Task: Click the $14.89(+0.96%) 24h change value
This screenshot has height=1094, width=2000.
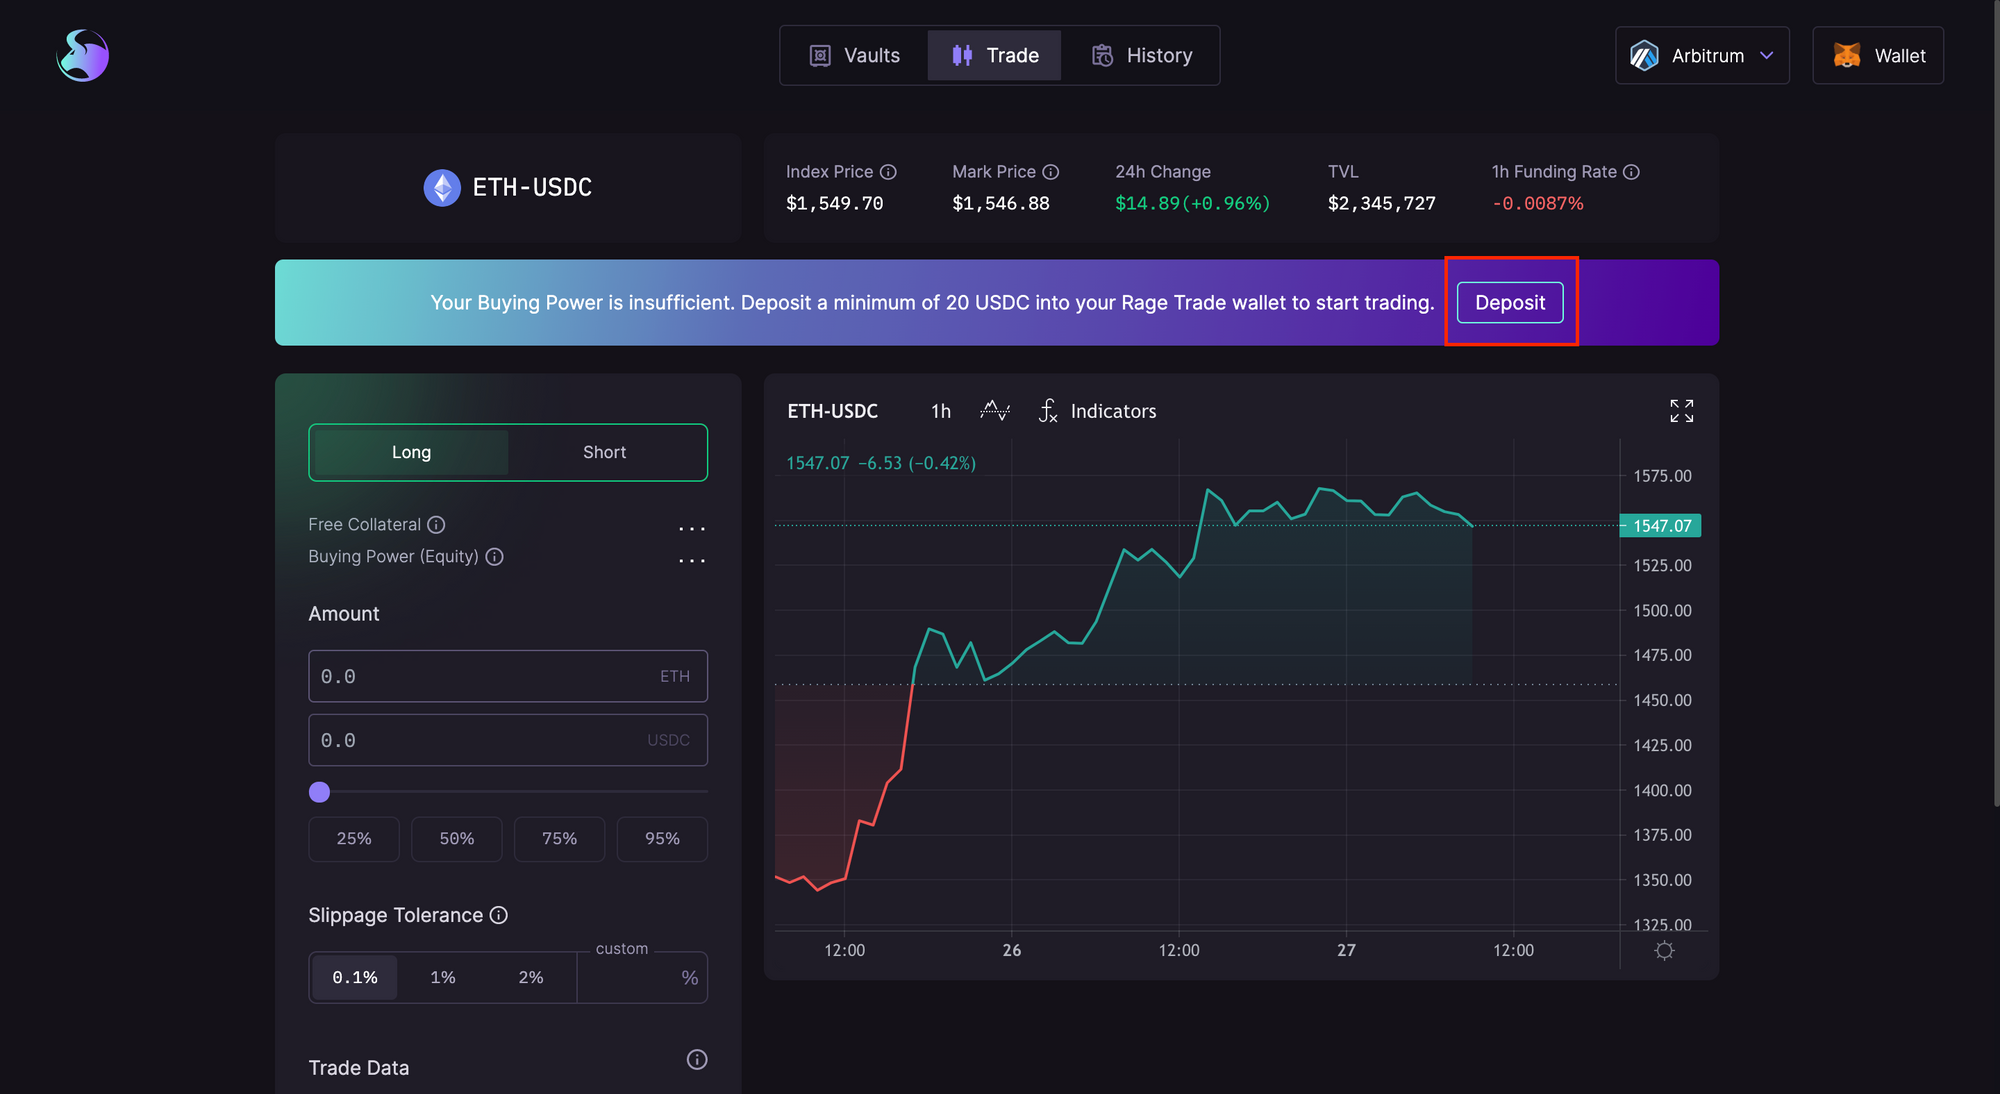Action: [1193, 203]
